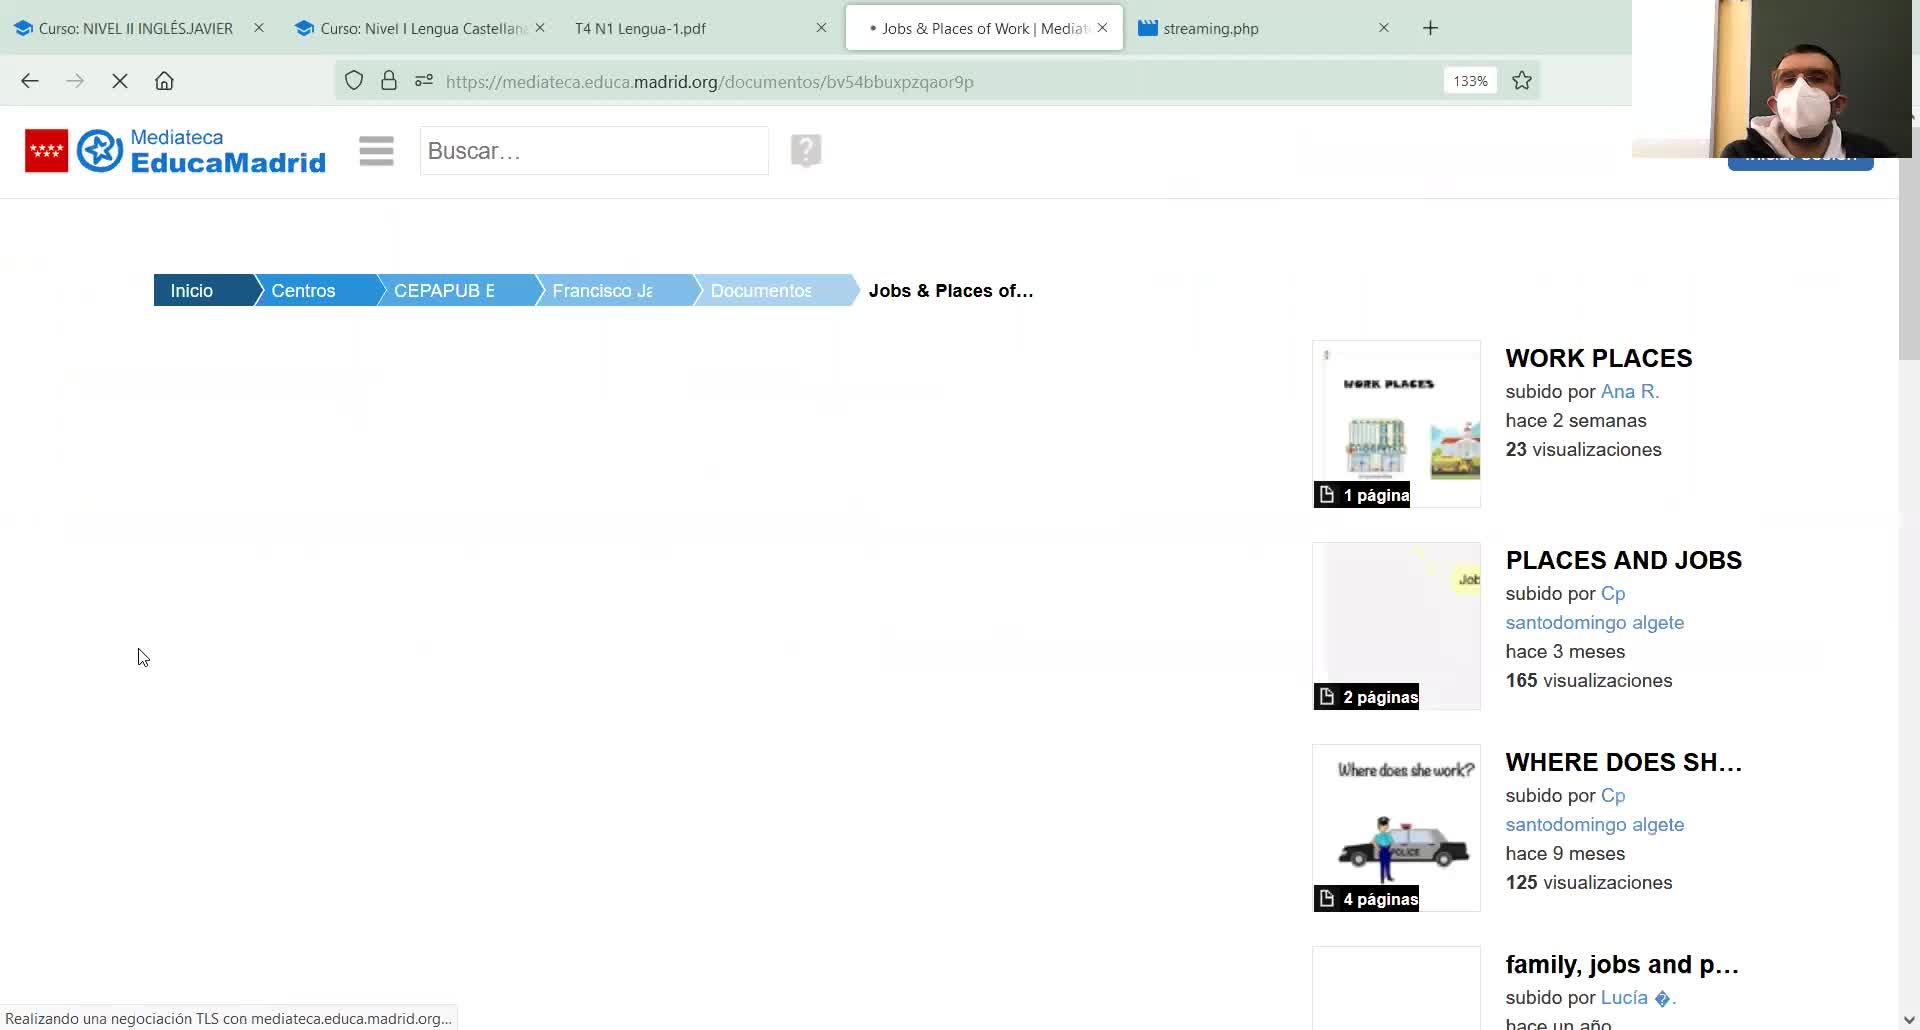Open the PLACES AND JOBS thumbnail
Screen dimensions: 1920x1030
[x=1396, y=626]
